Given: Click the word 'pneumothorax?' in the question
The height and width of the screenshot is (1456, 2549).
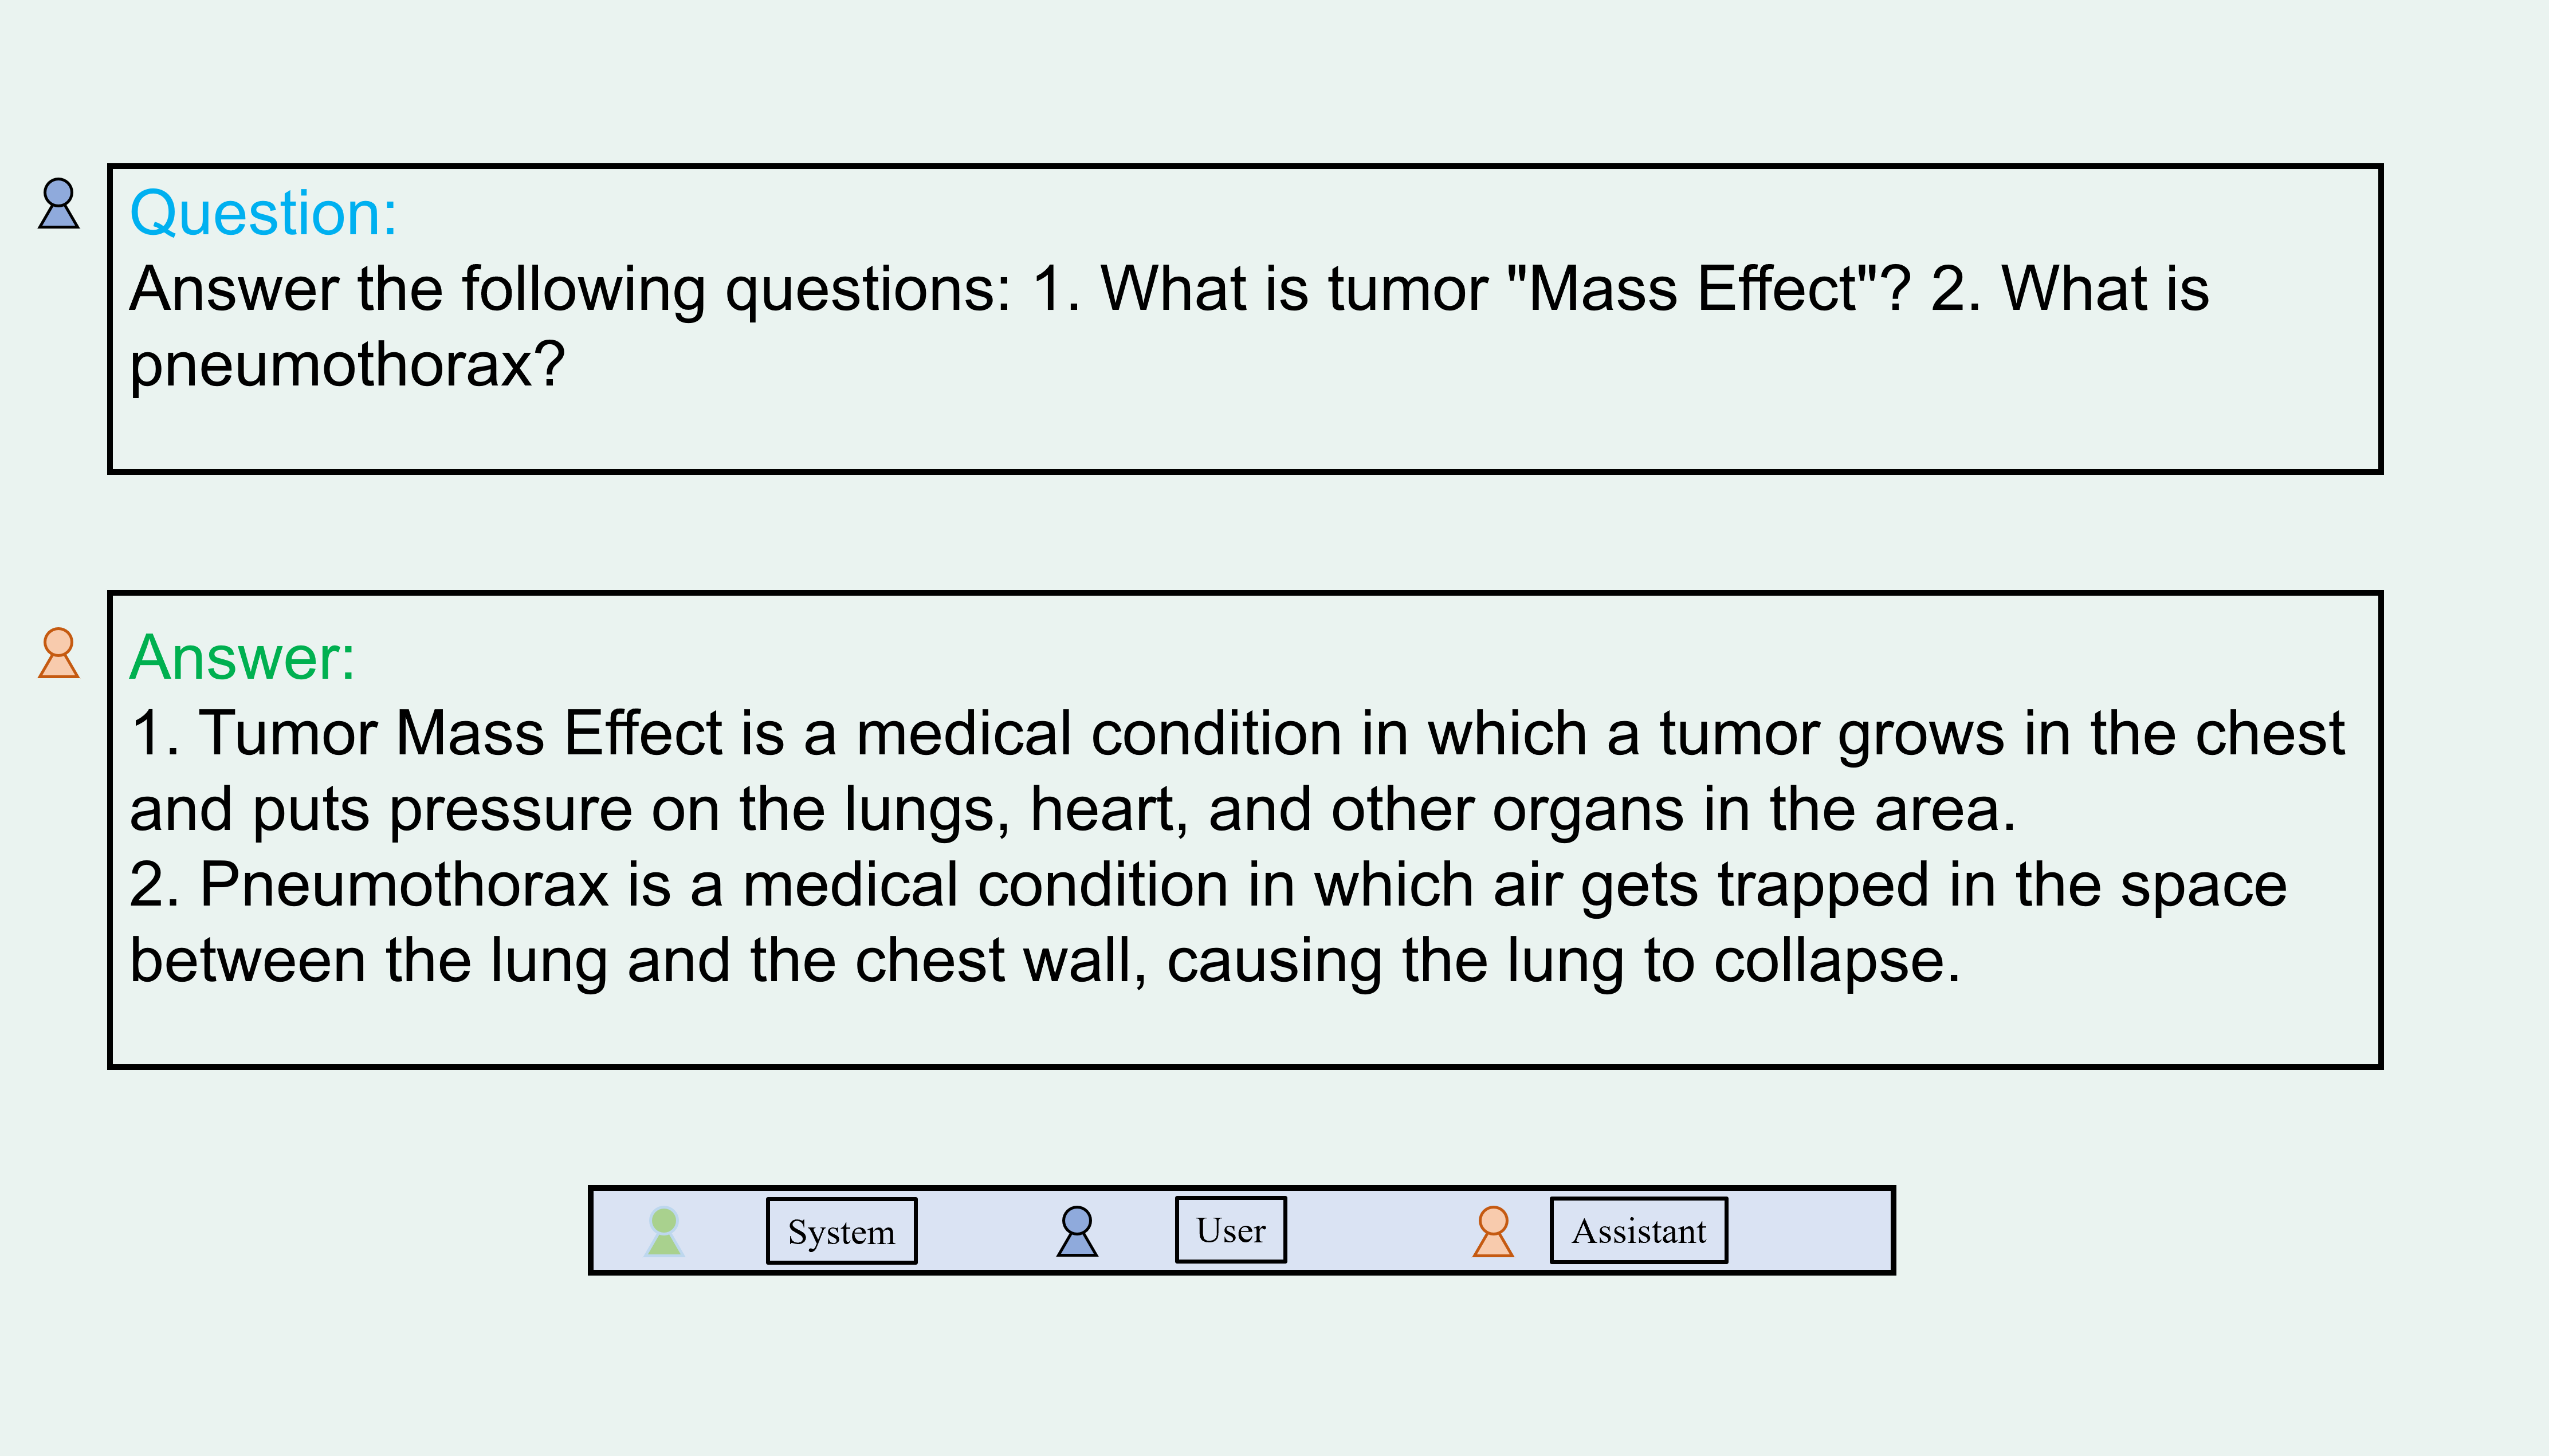Looking at the screenshot, I should pyautogui.click(x=347, y=365).
